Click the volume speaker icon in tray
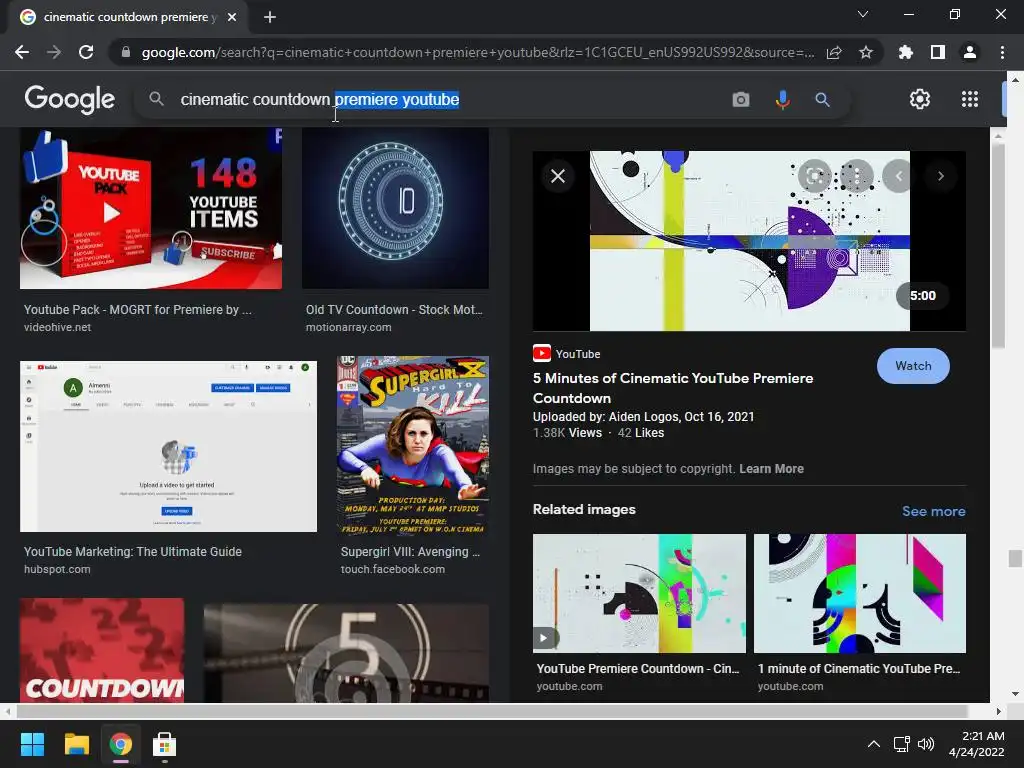This screenshot has height=768, width=1024. click(925, 744)
